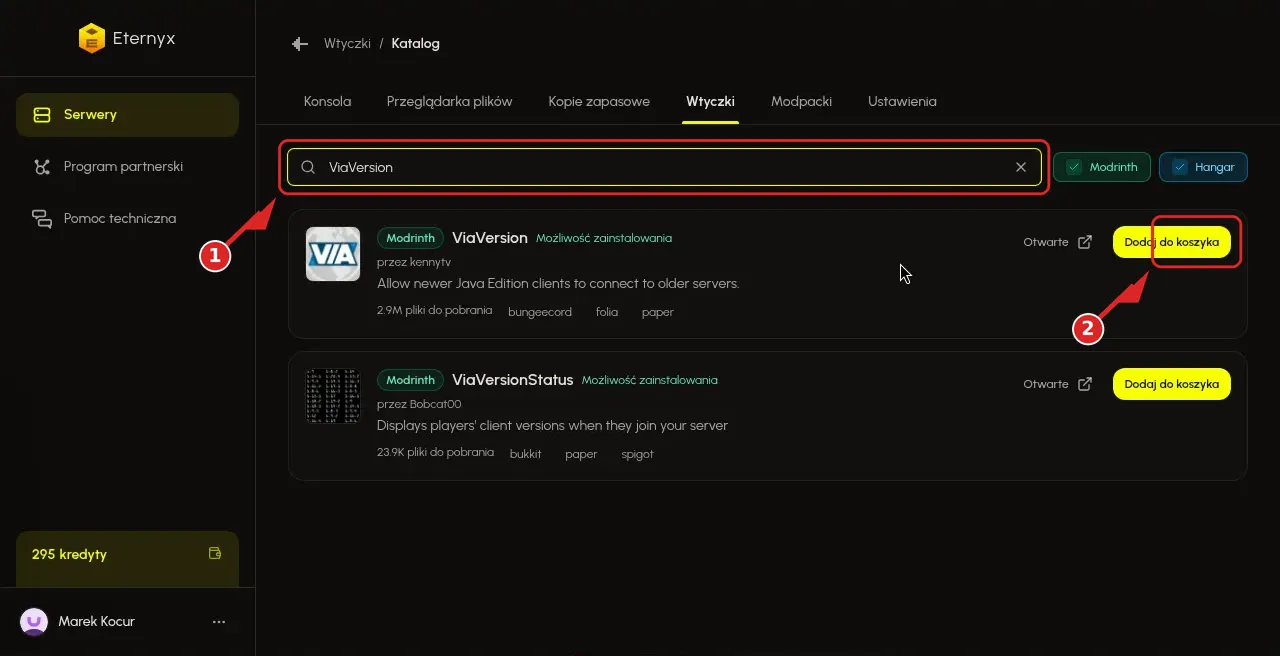This screenshot has width=1280, height=656.
Task: Click the back arrow next to Wtyczki
Action: [x=299, y=44]
